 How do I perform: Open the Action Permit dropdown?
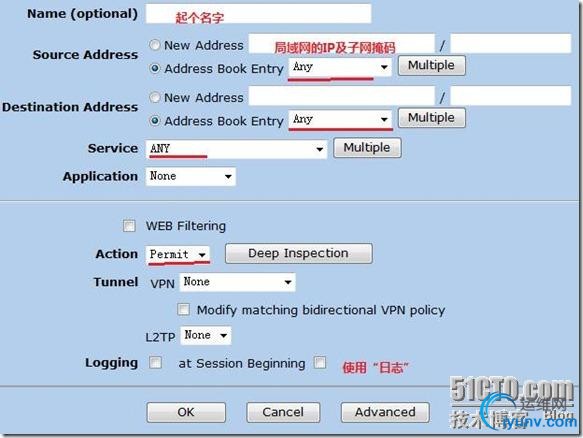point(177,255)
